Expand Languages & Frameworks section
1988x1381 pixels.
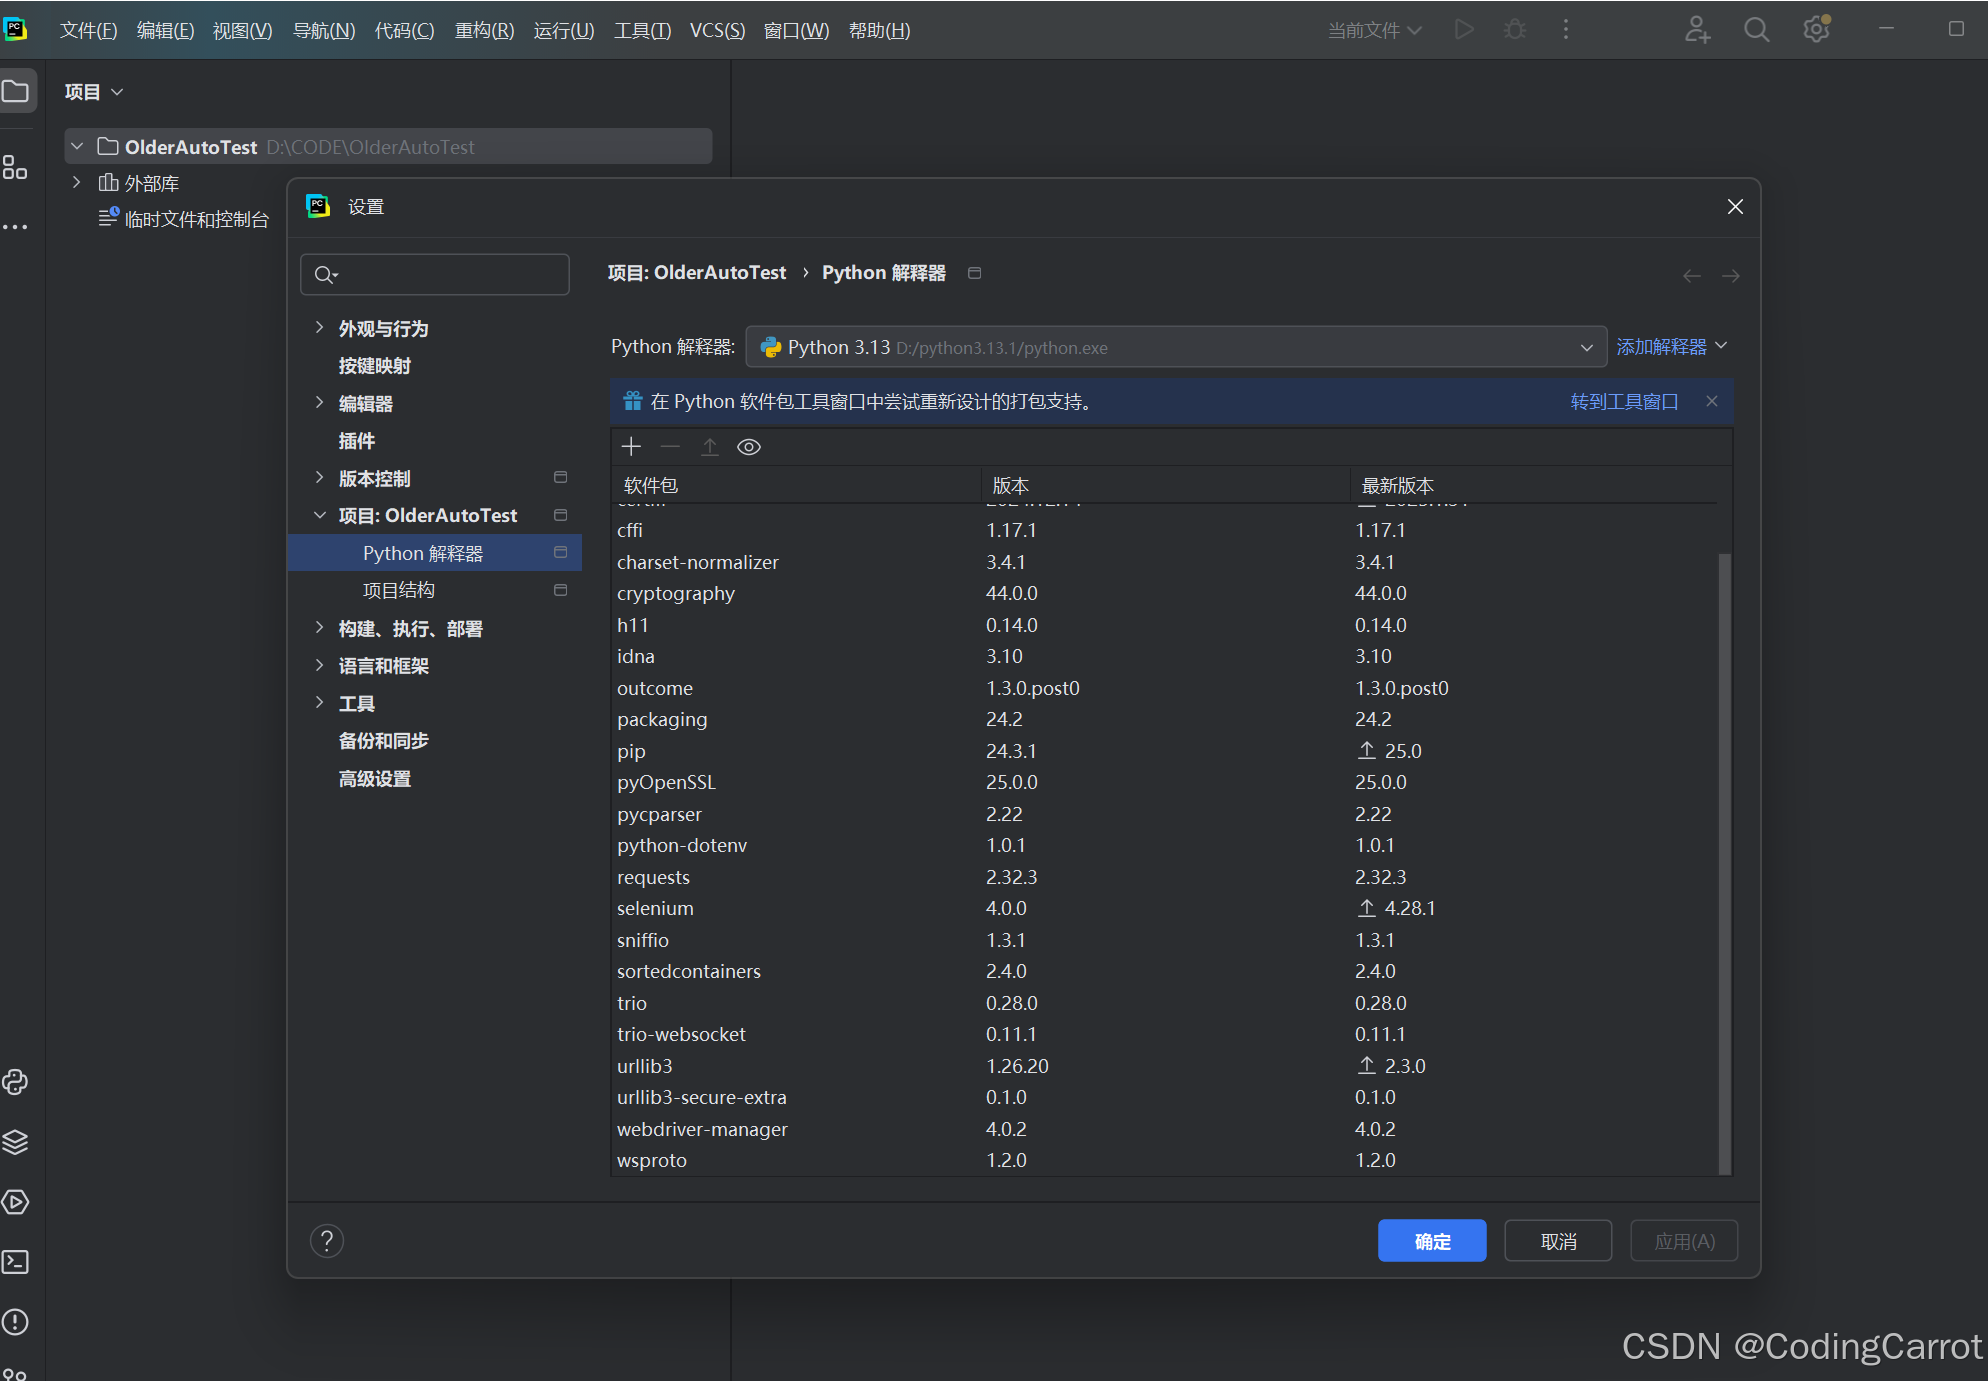click(319, 665)
